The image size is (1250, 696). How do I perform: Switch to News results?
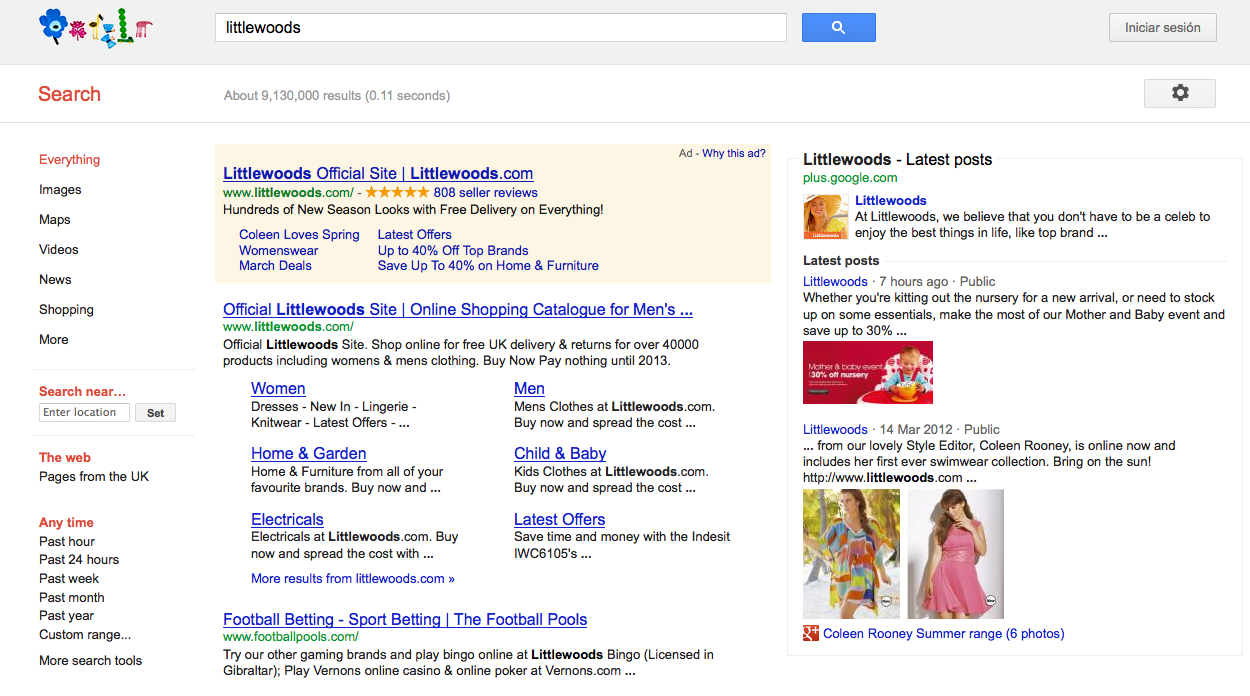(x=55, y=279)
